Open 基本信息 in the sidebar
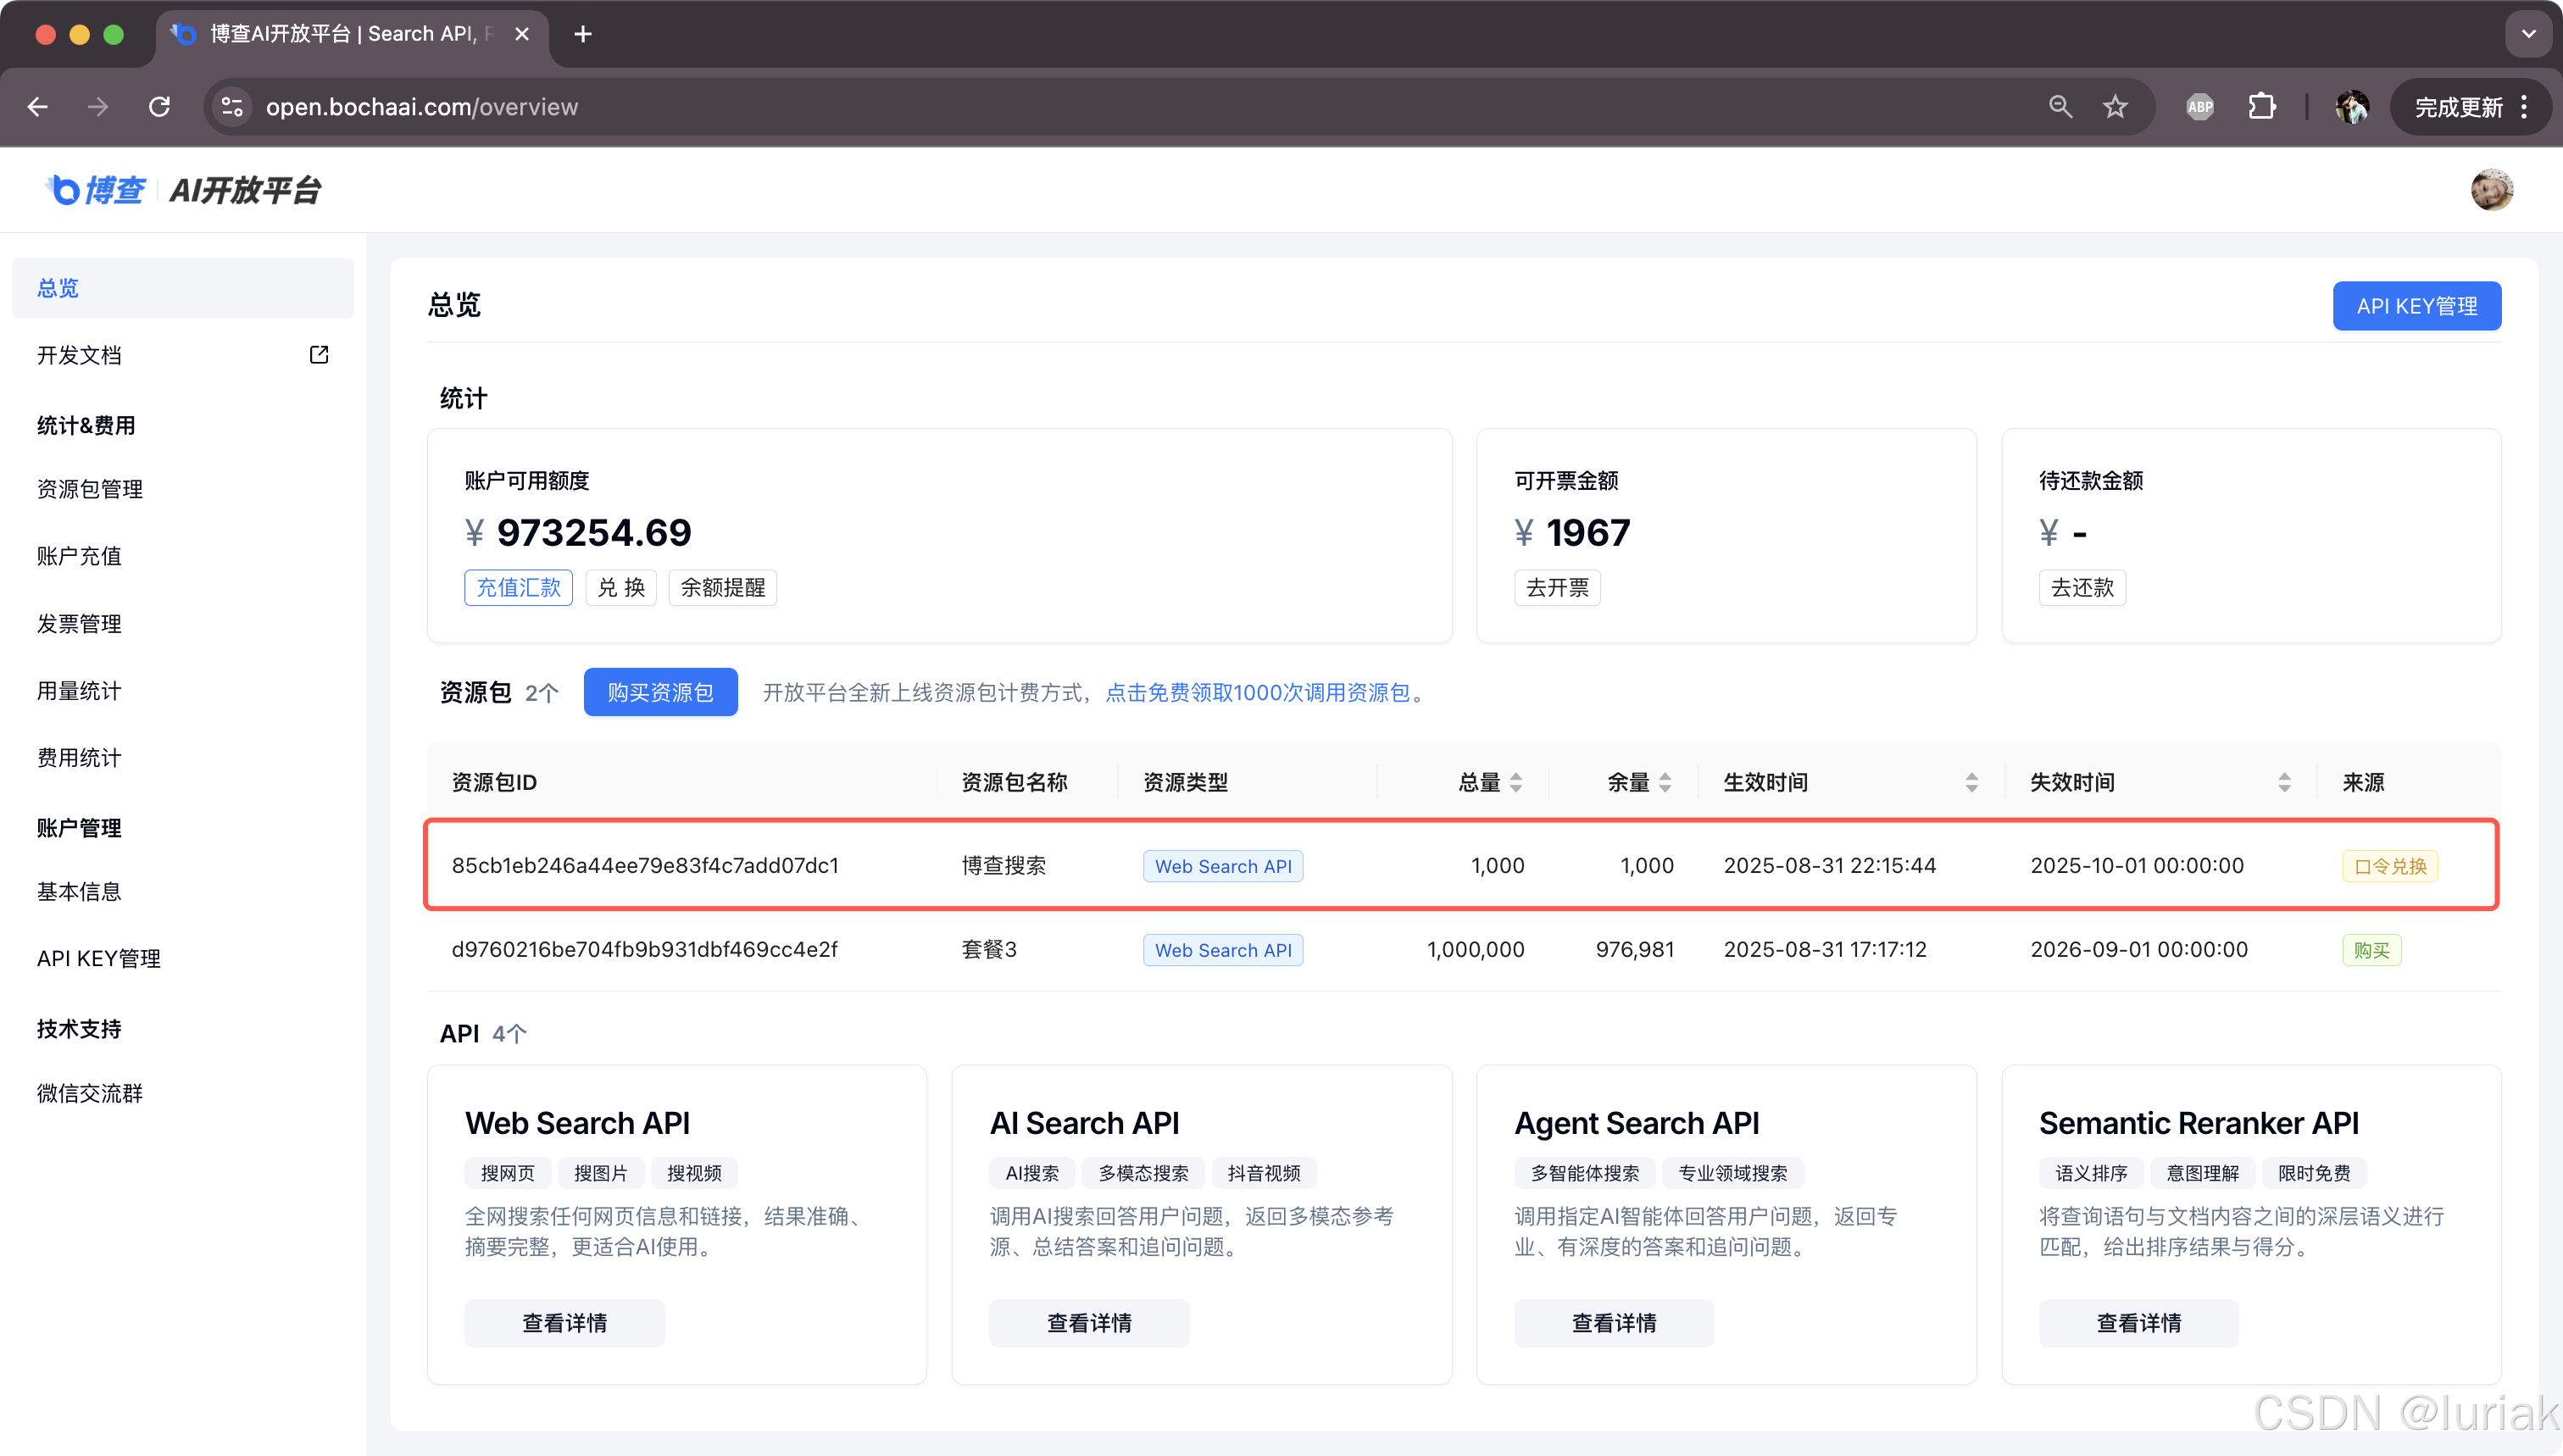Screen dimensions: 2563x1456 coord(183,891)
